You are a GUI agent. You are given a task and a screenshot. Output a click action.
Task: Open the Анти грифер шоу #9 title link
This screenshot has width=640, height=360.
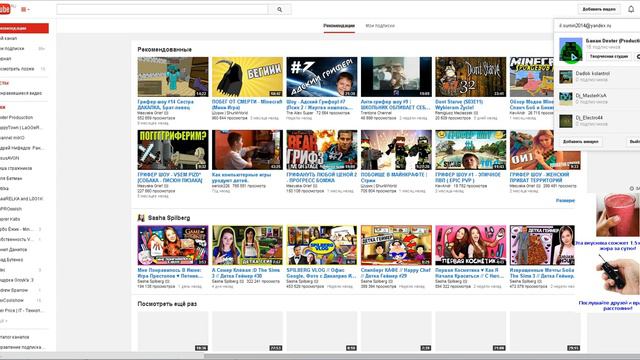(x=395, y=104)
